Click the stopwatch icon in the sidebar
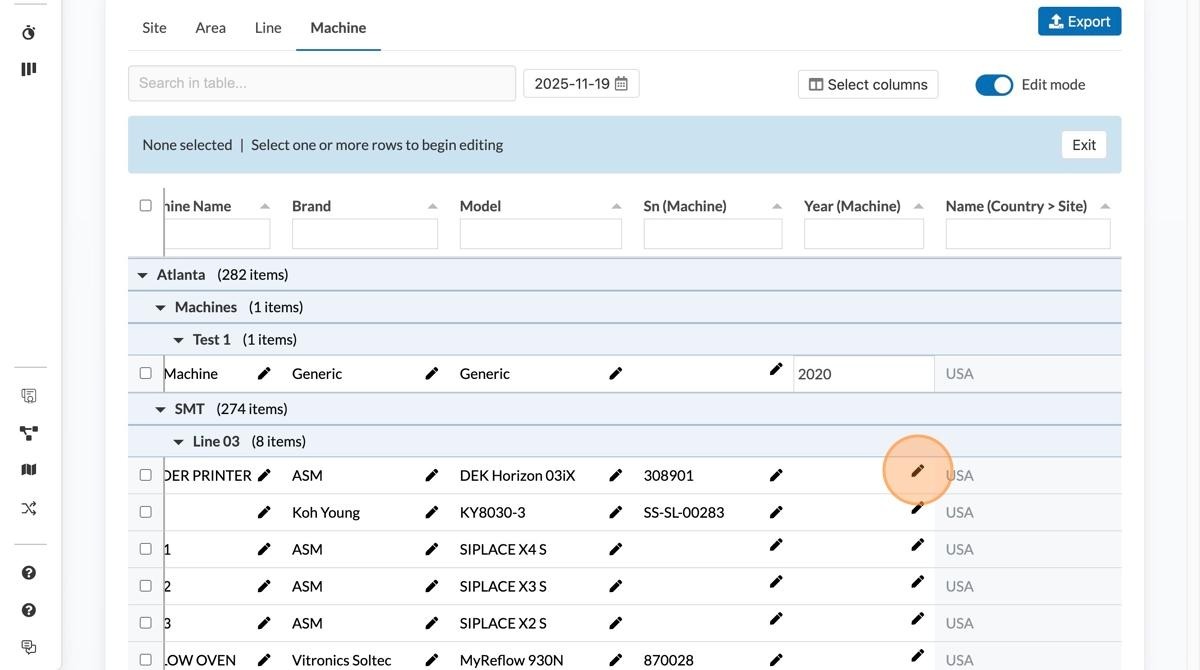The image size is (1200, 670). (29, 33)
